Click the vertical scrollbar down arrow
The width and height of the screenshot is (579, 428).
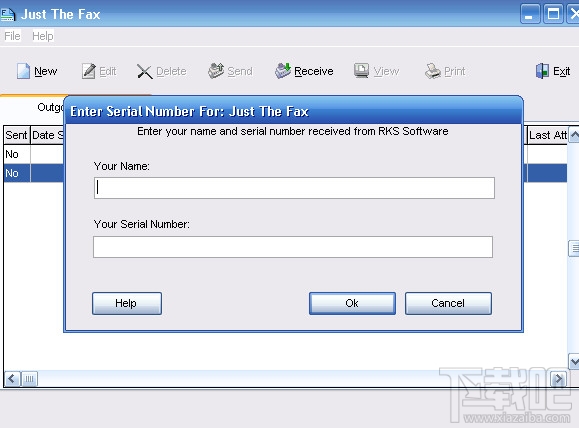click(574, 361)
